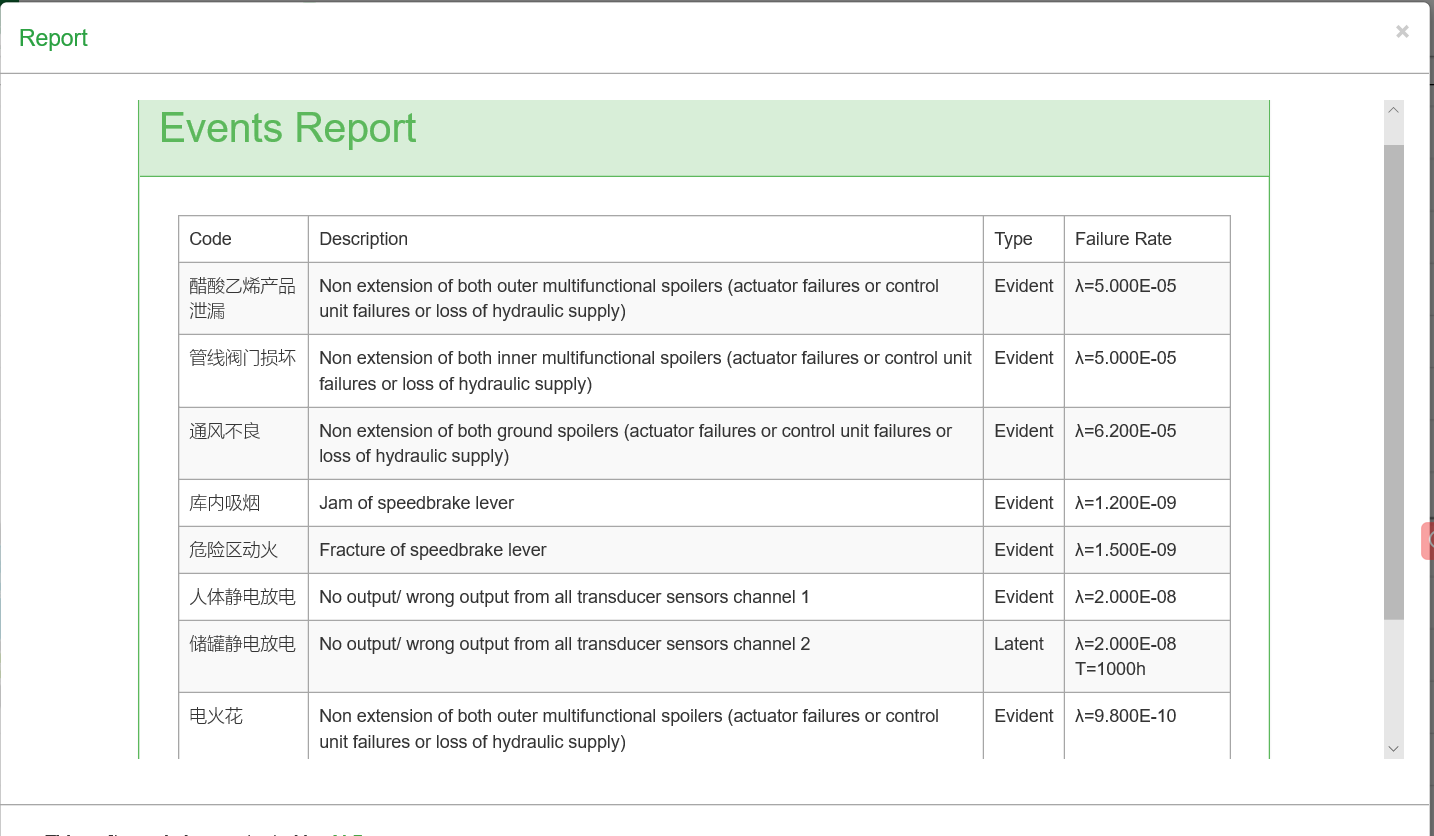
Task: Click the Report dialog title
Action: [53, 38]
